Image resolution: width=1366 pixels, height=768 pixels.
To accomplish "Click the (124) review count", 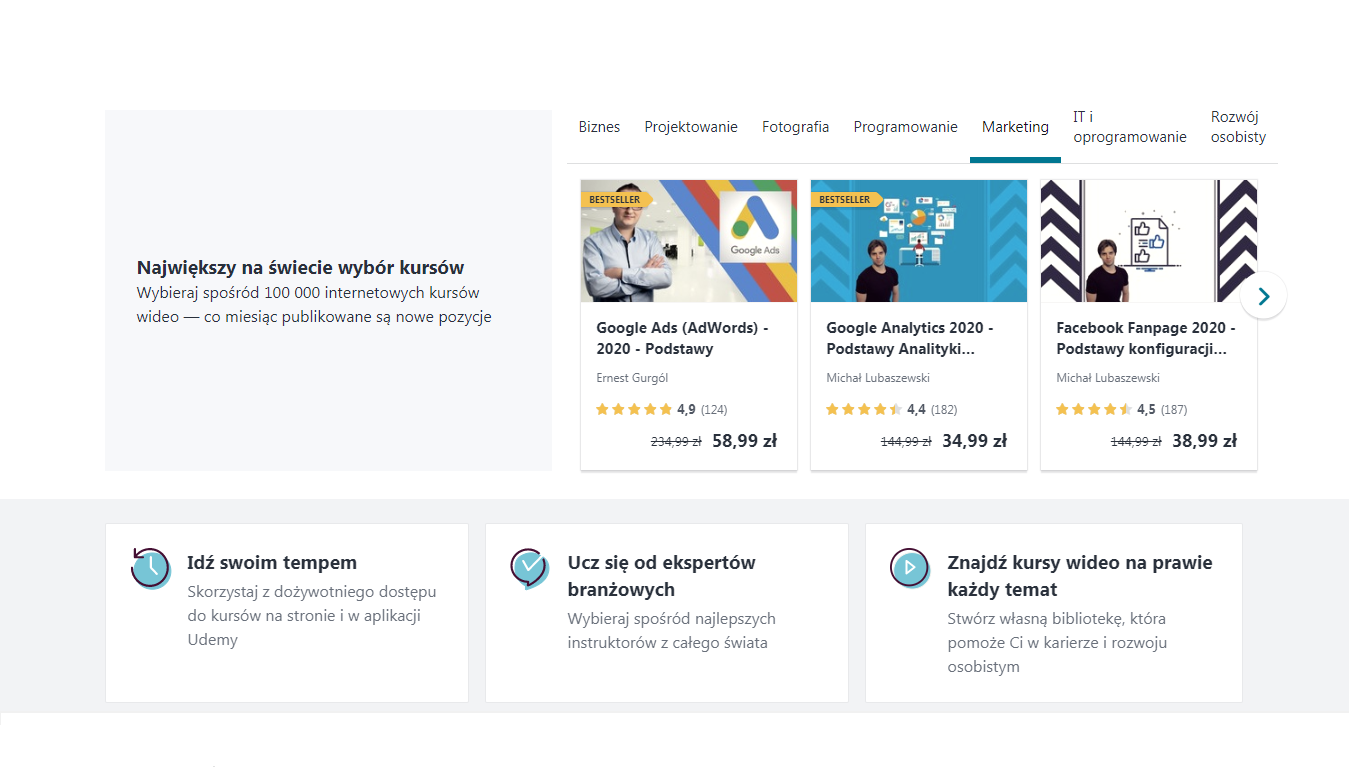I will click(x=714, y=410).
